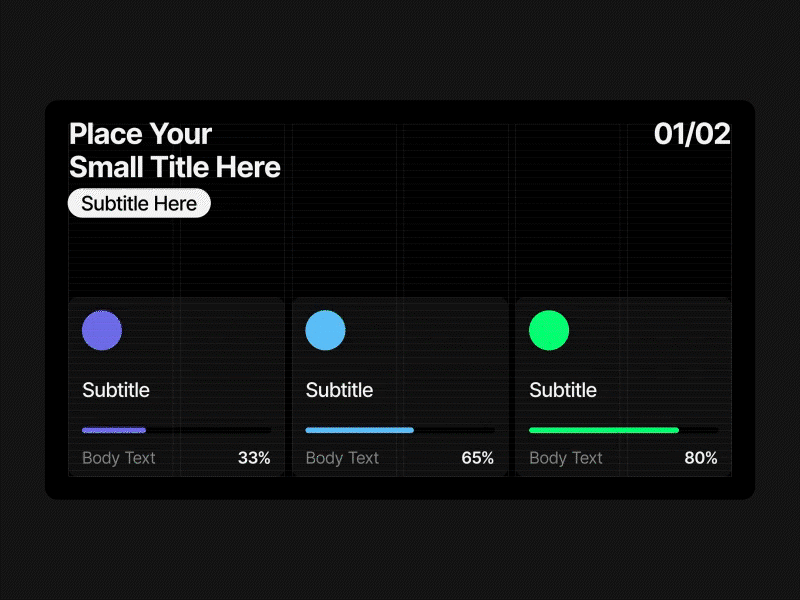
Task: Click the blue circle icon
Action: (x=325, y=330)
